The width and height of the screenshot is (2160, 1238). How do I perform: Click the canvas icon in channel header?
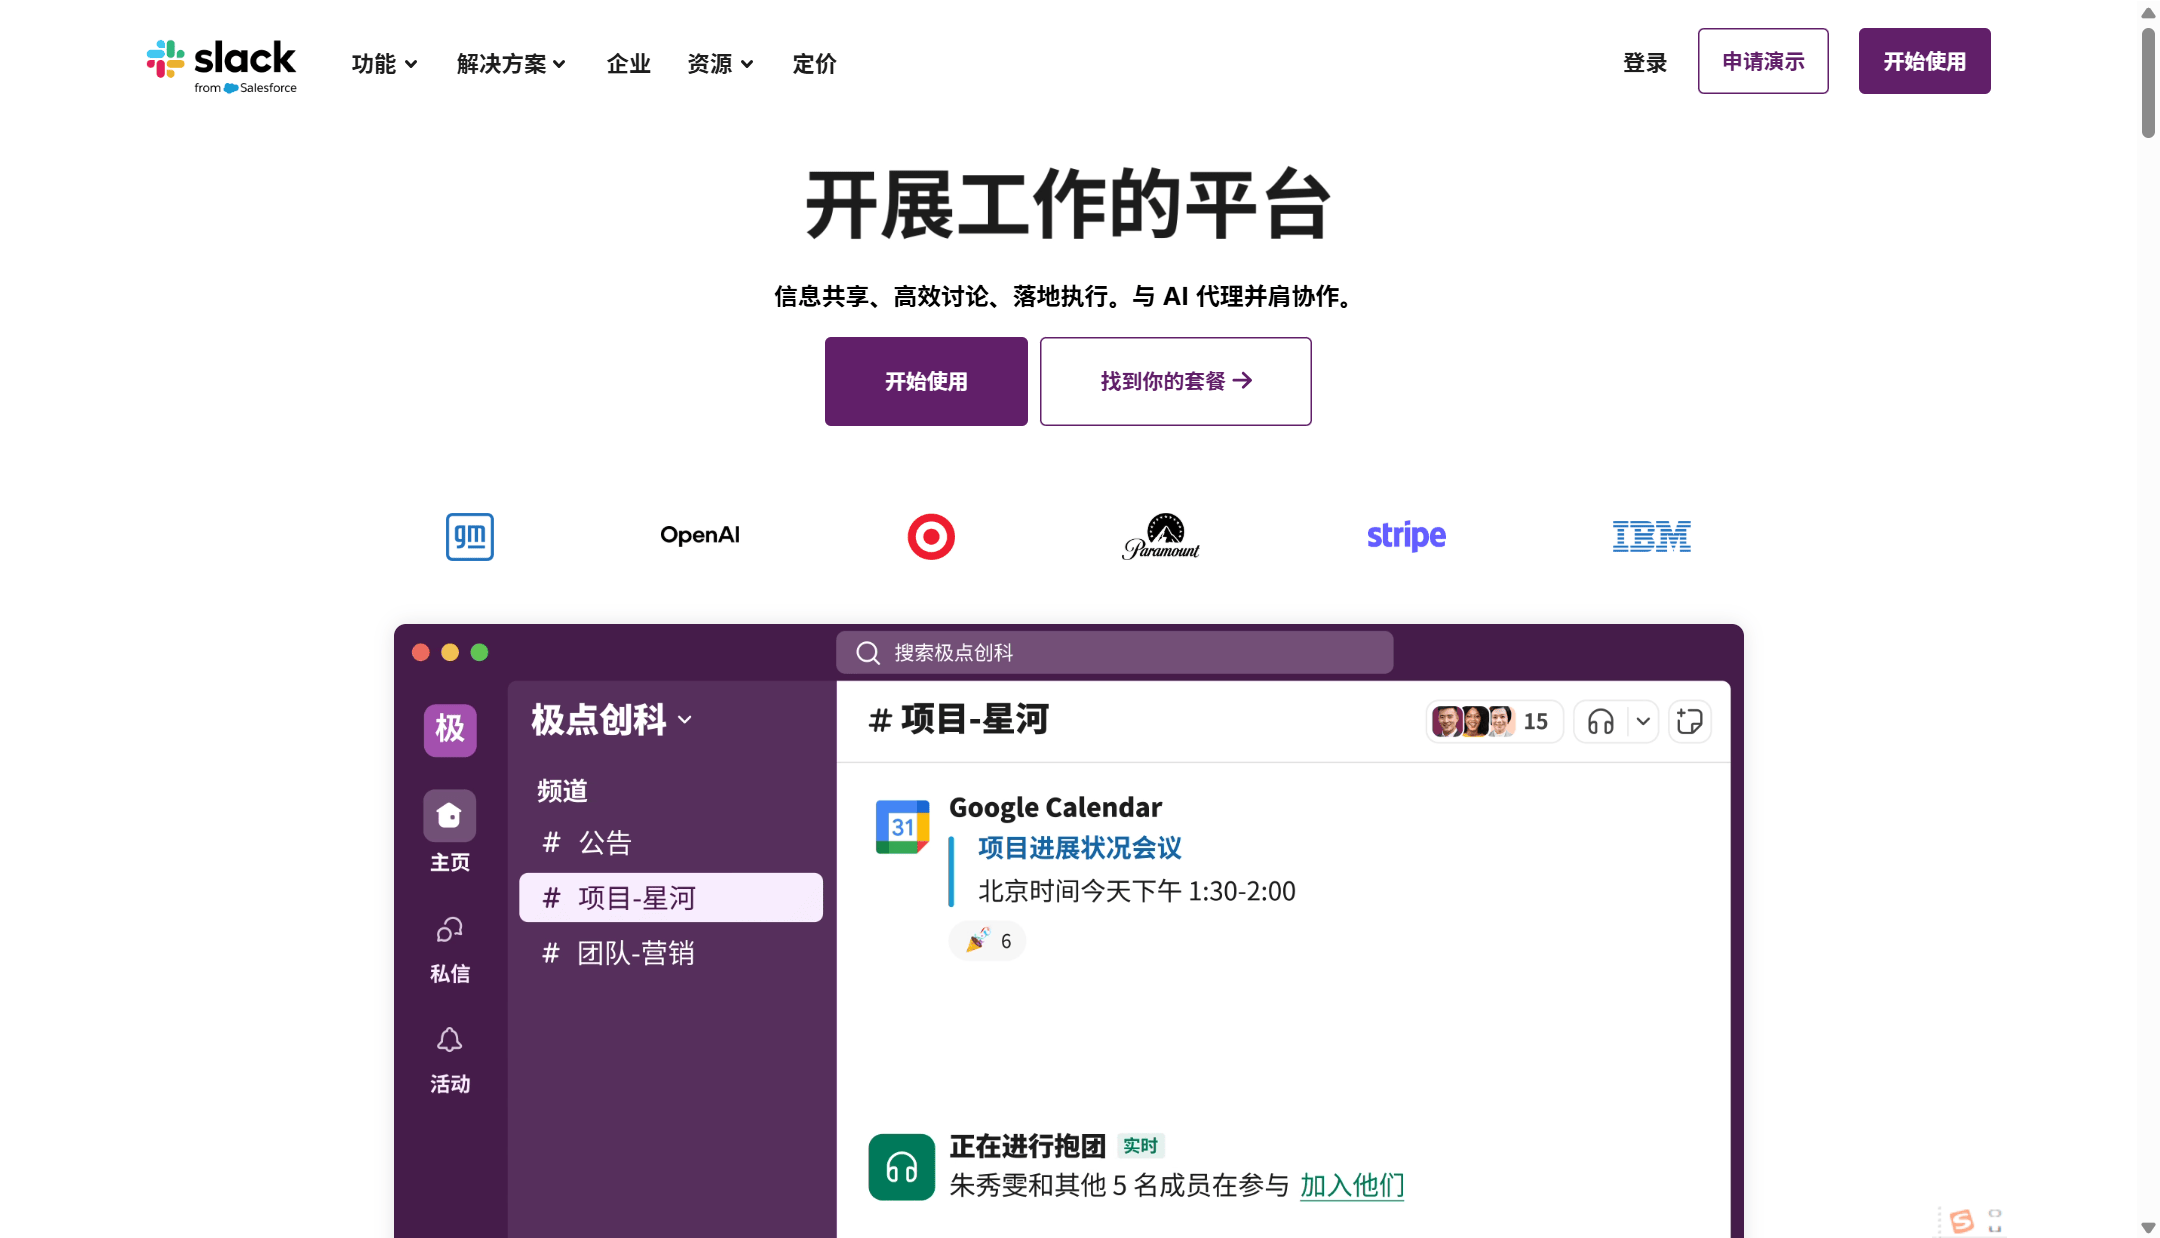pyautogui.click(x=1690, y=721)
